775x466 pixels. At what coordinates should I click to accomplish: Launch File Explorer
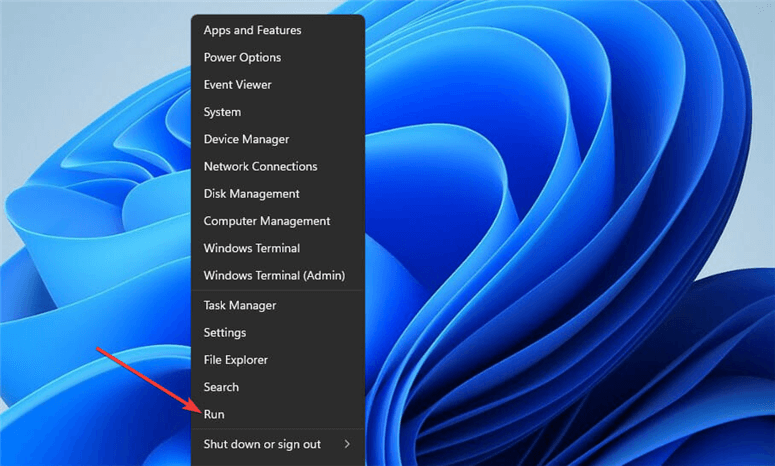coord(278,360)
